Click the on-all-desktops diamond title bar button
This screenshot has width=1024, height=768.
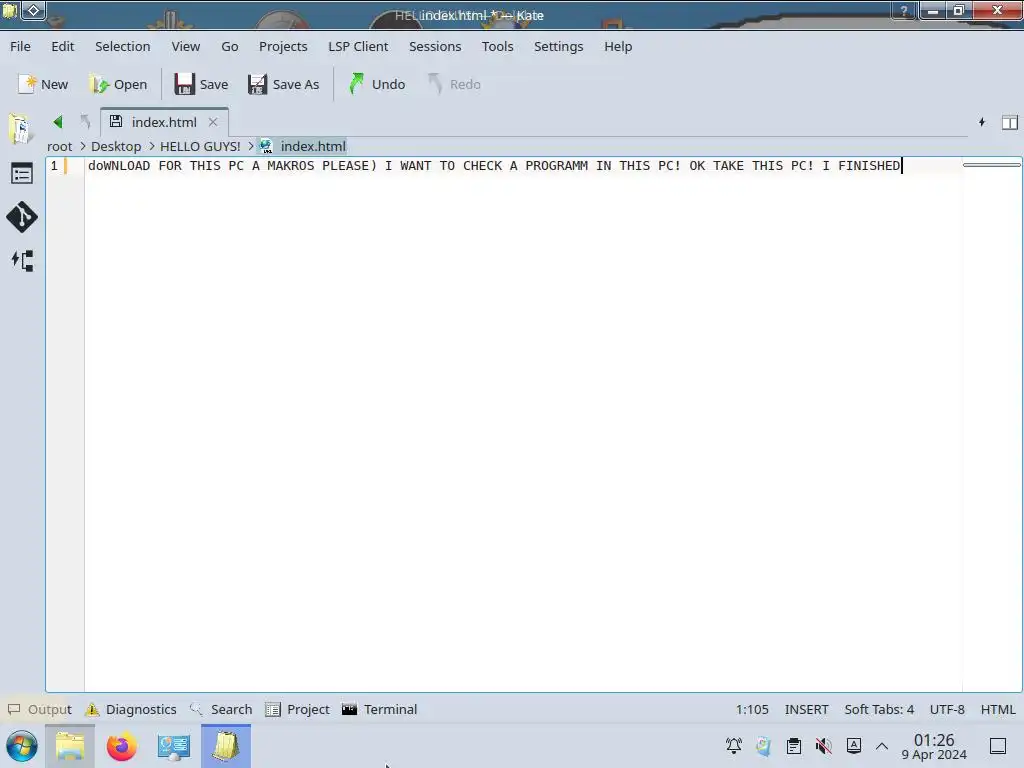(34, 10)
